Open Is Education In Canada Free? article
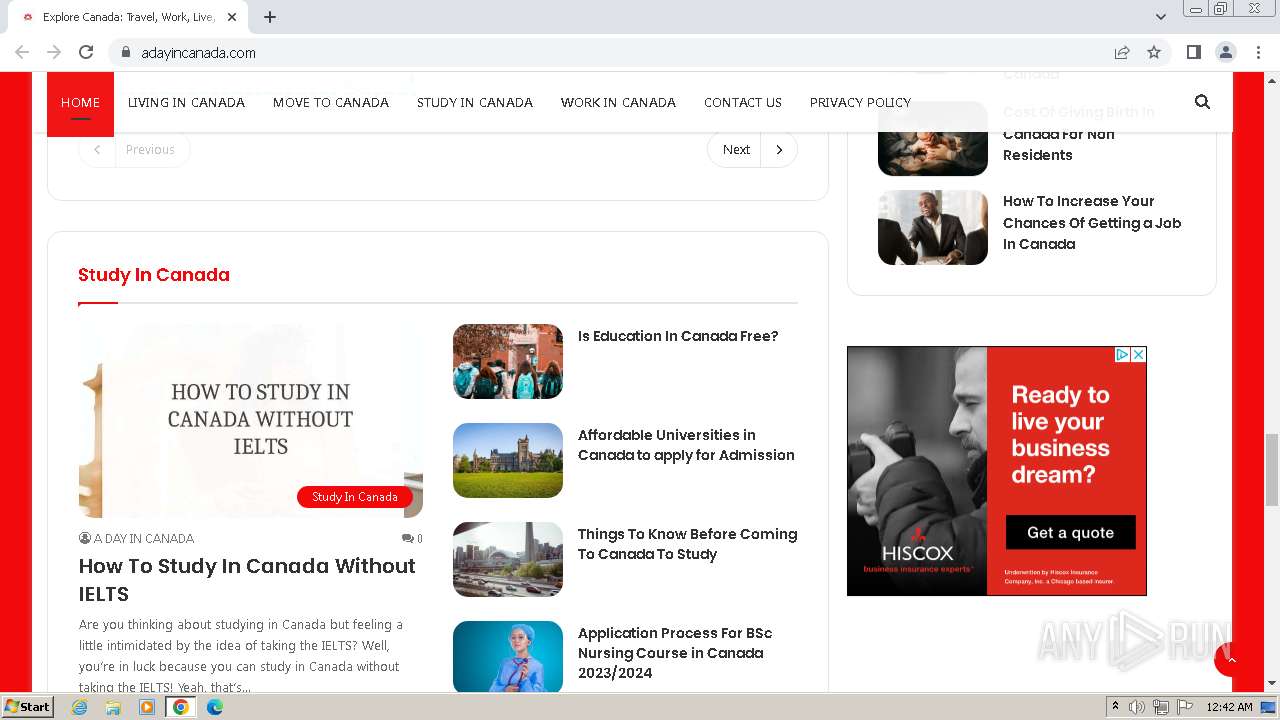This screenshot has width=1280, height=720. coord(678,336)
